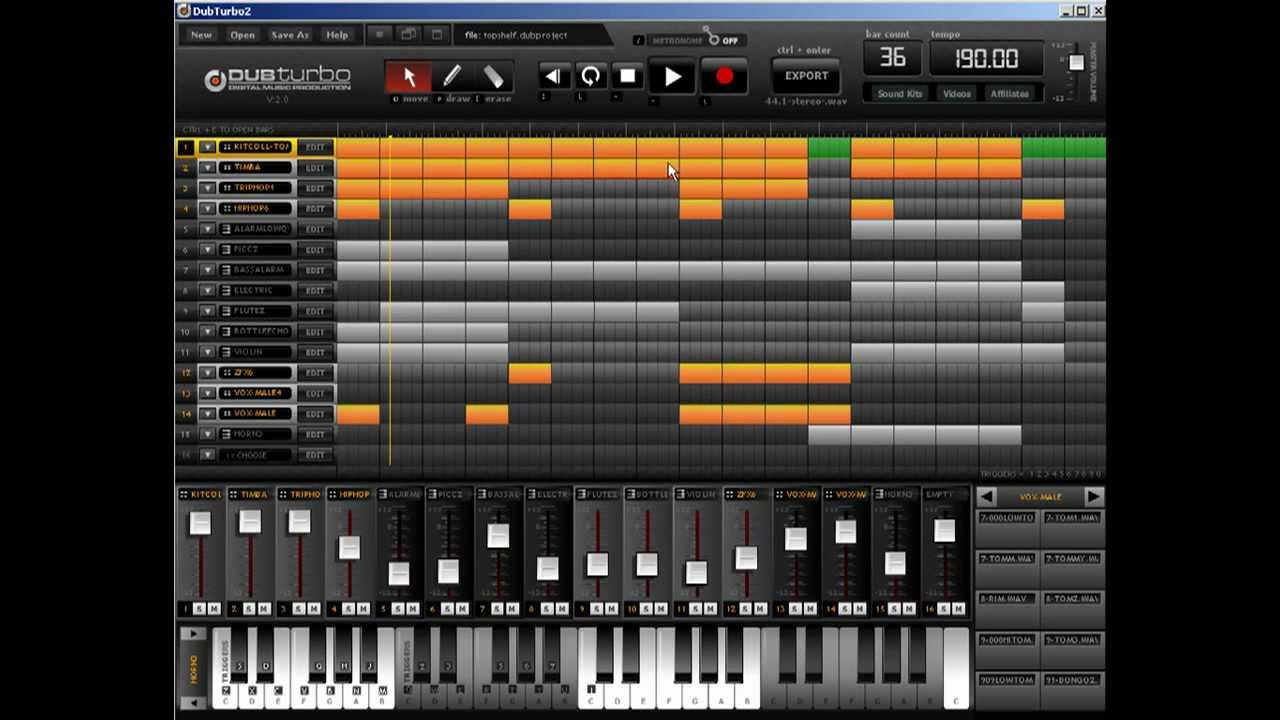Select the erase tool

[x=493, y=77]
